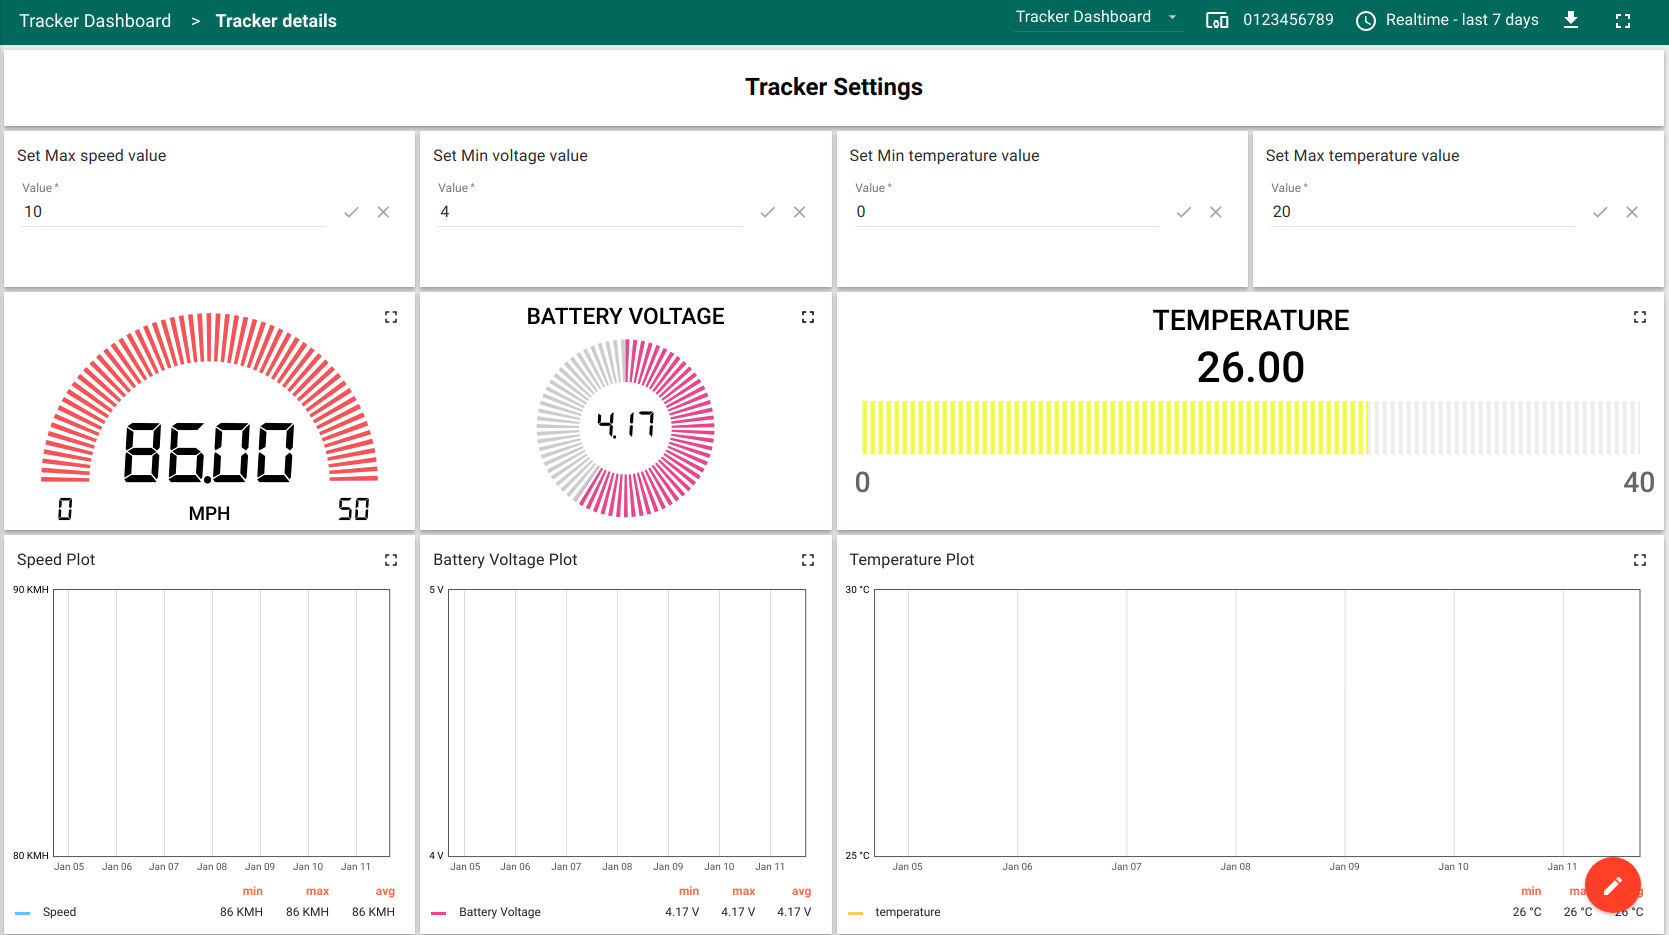Confirm the Max speed value with checkmark
The width and height of the screenshot is (1669, 935).
pos(351,212)
